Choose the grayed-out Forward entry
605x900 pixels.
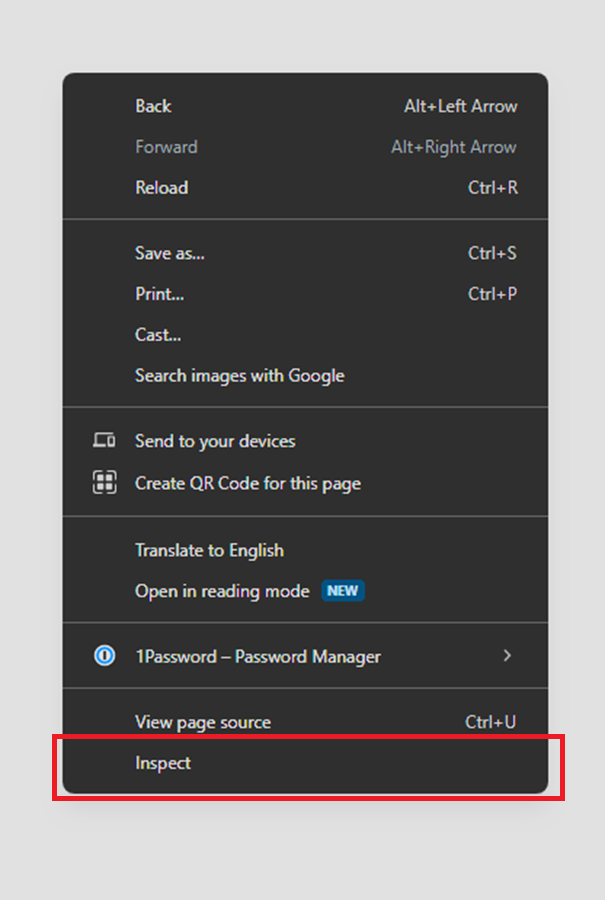tap(305, 147)
